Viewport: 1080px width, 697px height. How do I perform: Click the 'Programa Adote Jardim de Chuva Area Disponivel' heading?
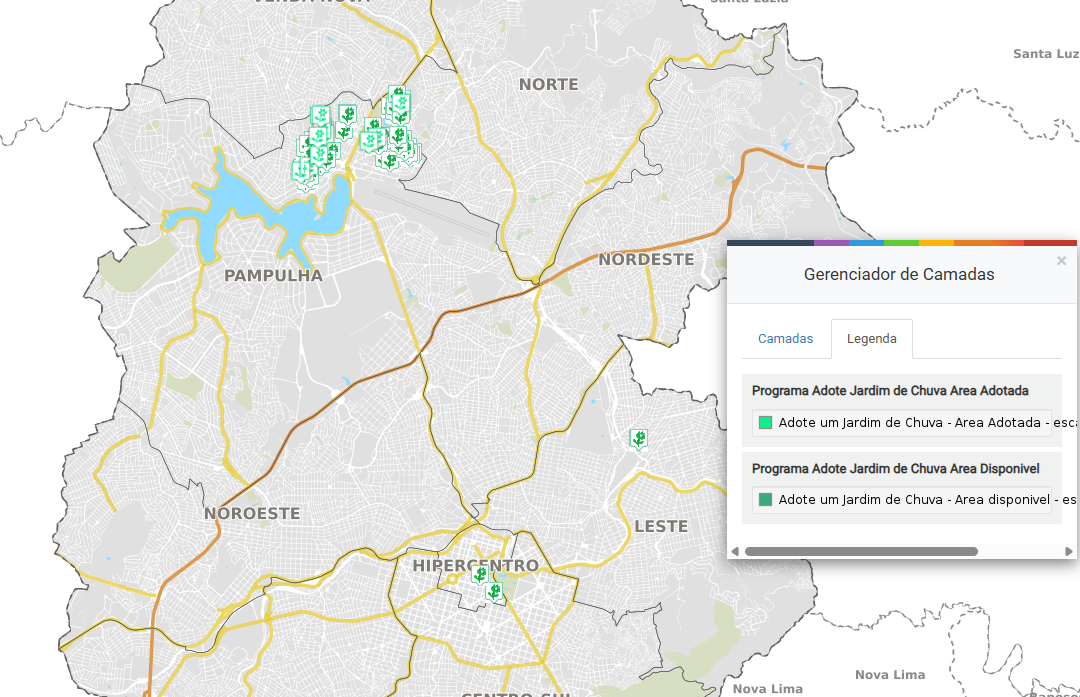point(895,468)
